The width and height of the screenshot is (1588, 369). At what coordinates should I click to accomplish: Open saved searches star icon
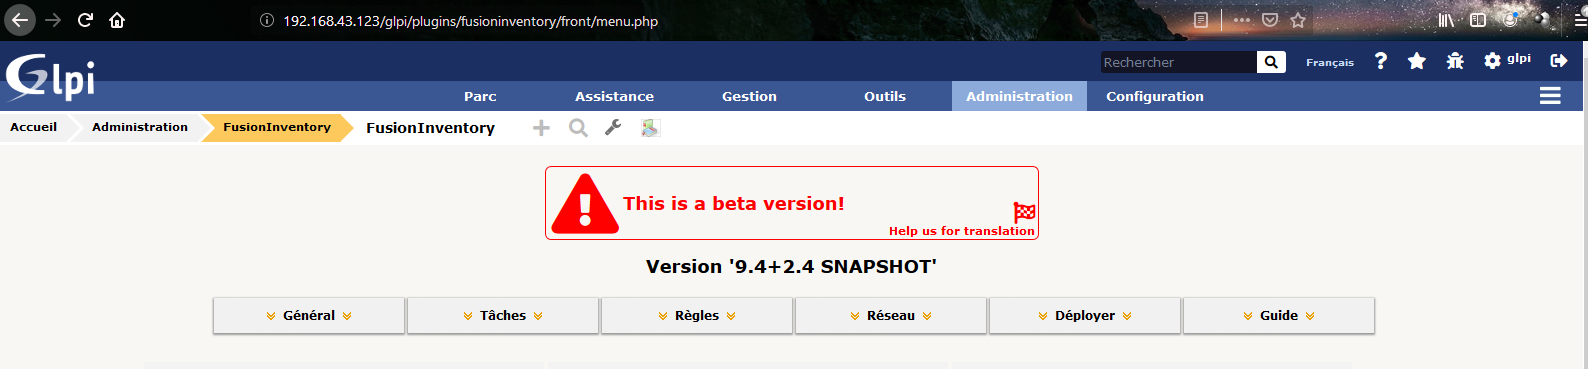tap(1416, 61)
